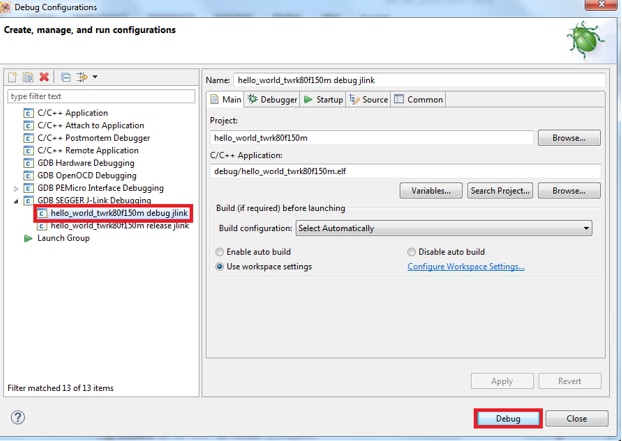Switch to the Debugger tab

tap(273, 100)
